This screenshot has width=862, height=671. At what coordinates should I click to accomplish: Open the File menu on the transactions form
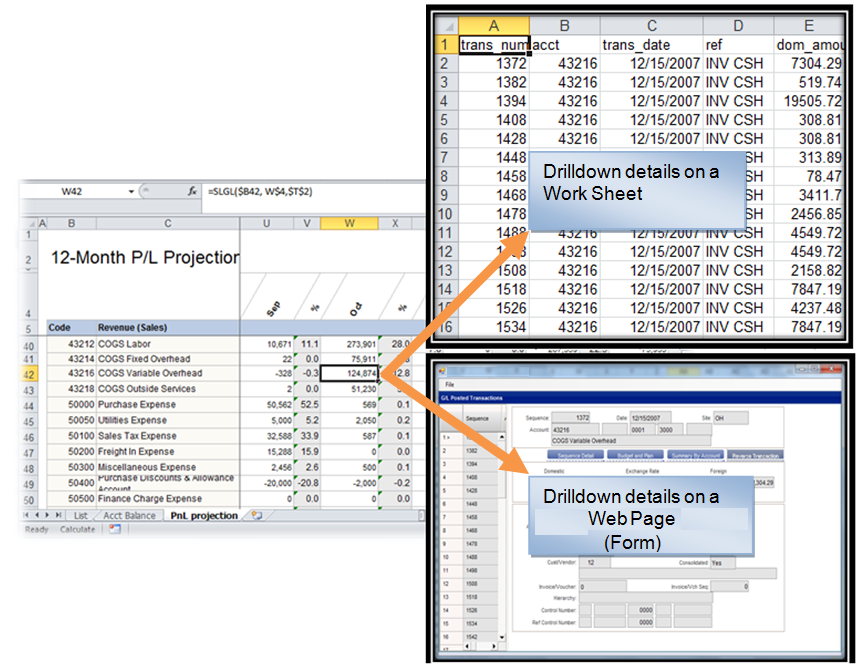(449, 383)
